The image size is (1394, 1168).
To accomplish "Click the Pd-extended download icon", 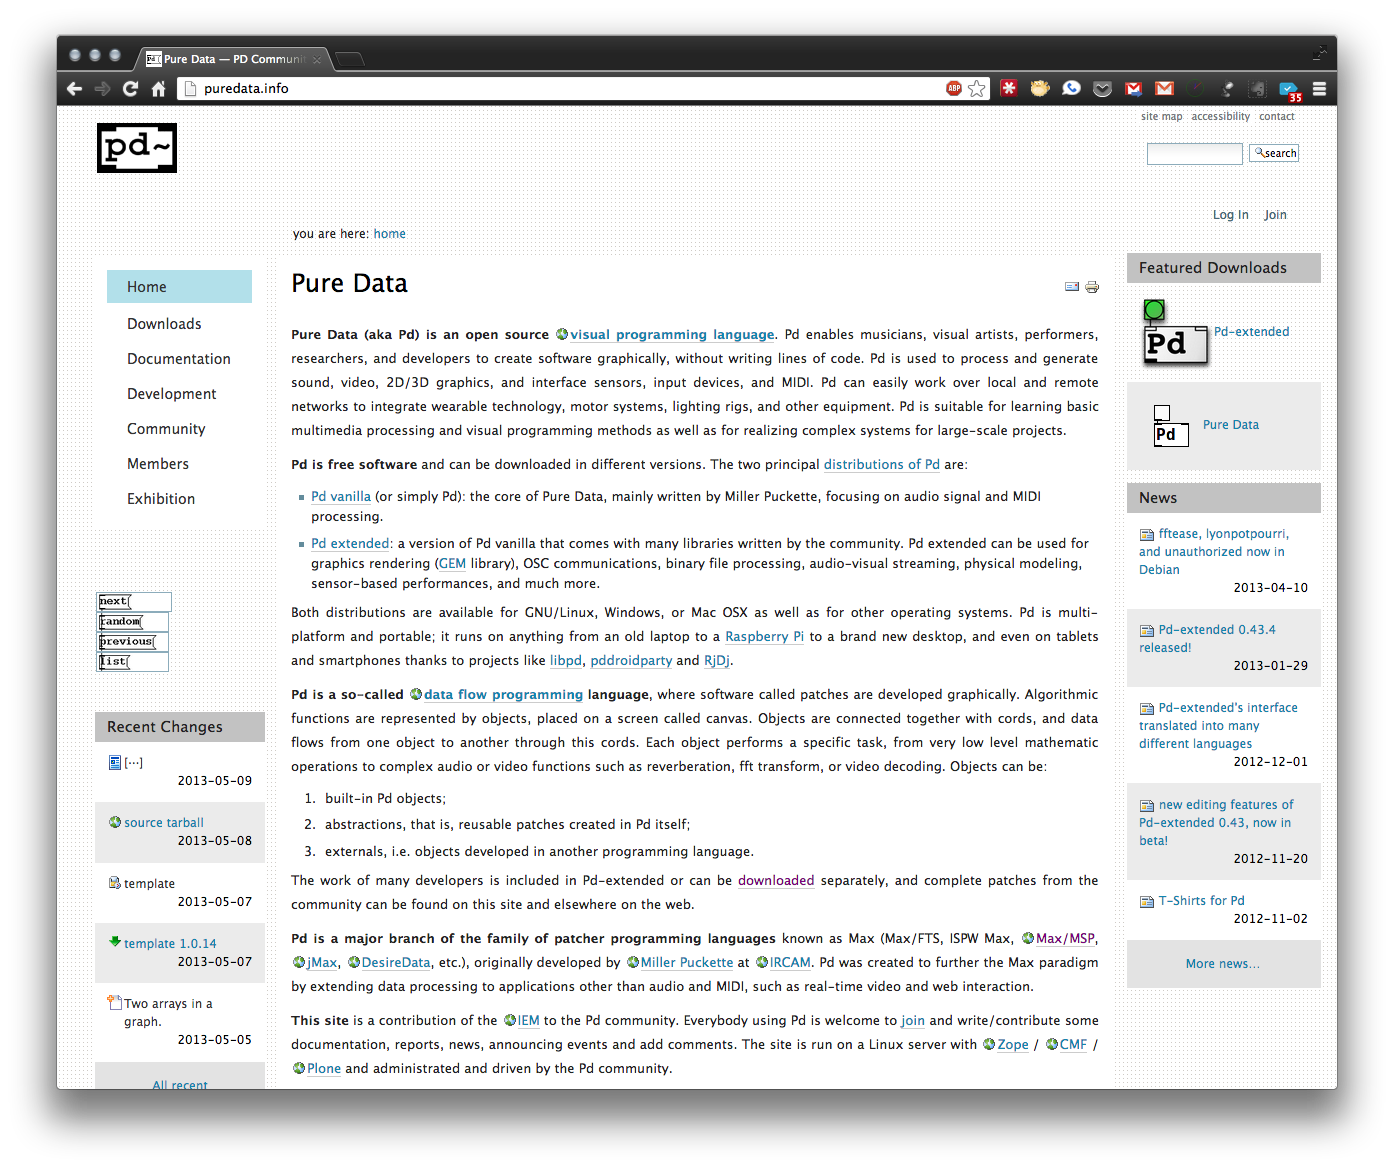I will click(x=1175, y=333).
